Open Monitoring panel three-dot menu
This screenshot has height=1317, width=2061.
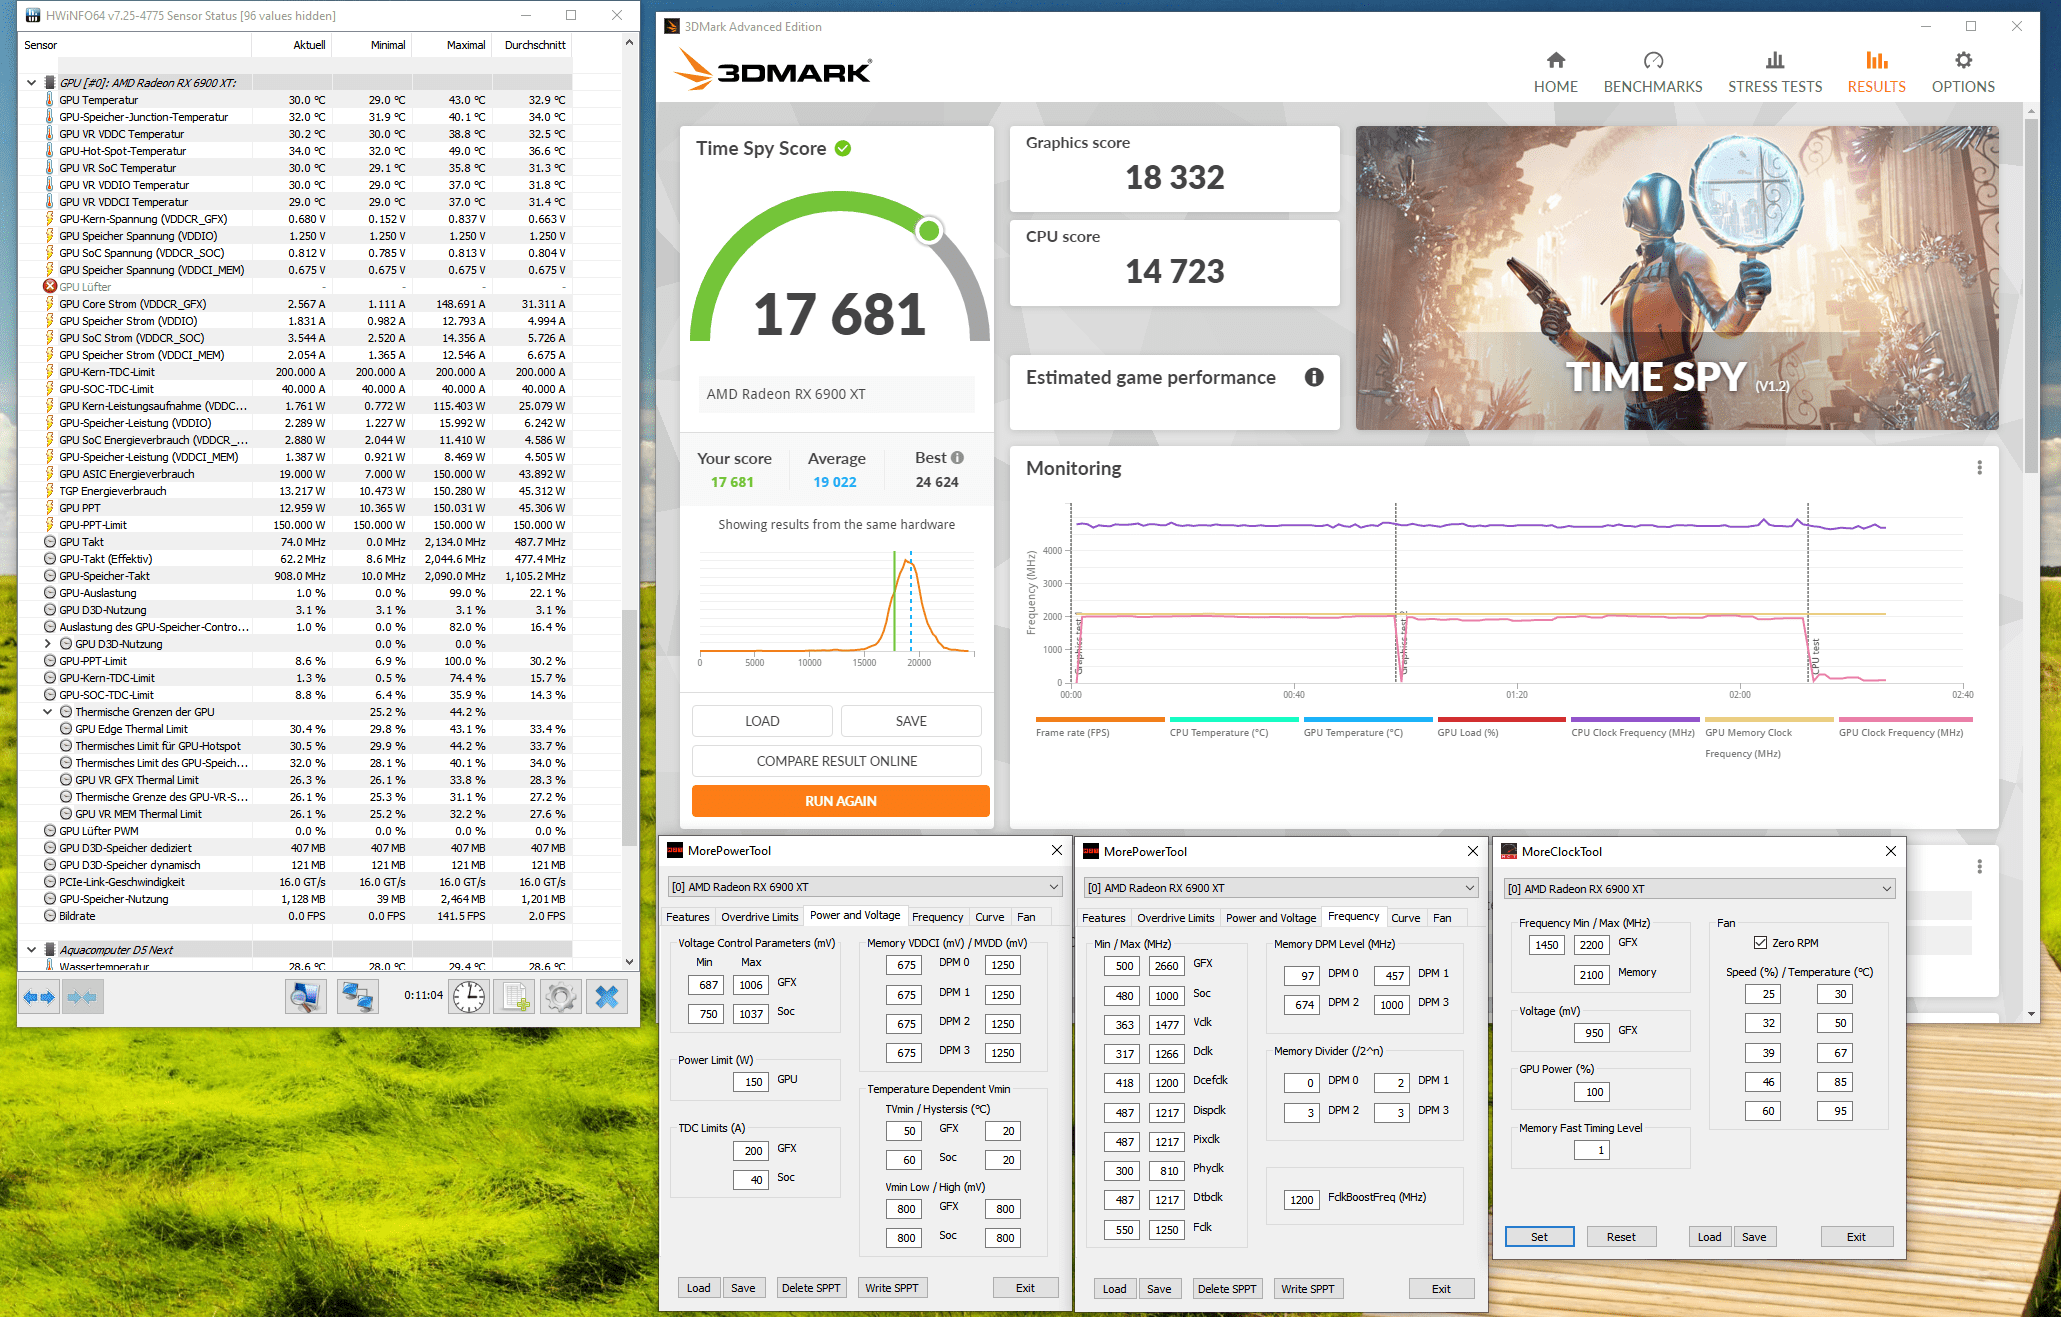coord(1979,468)
